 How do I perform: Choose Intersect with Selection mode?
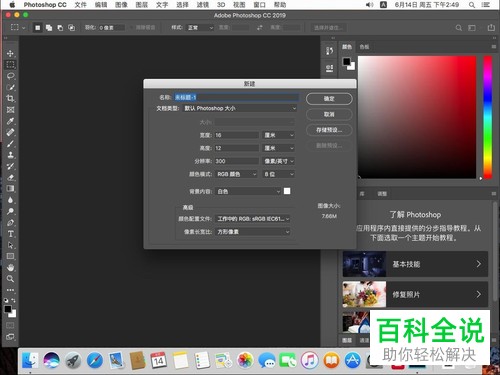pos(71,28)
